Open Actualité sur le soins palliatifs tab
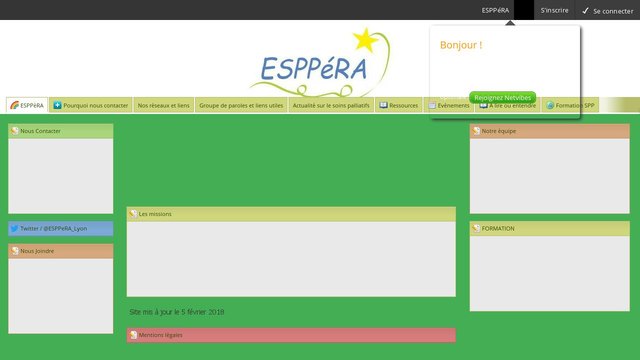 tap(331, 105)
